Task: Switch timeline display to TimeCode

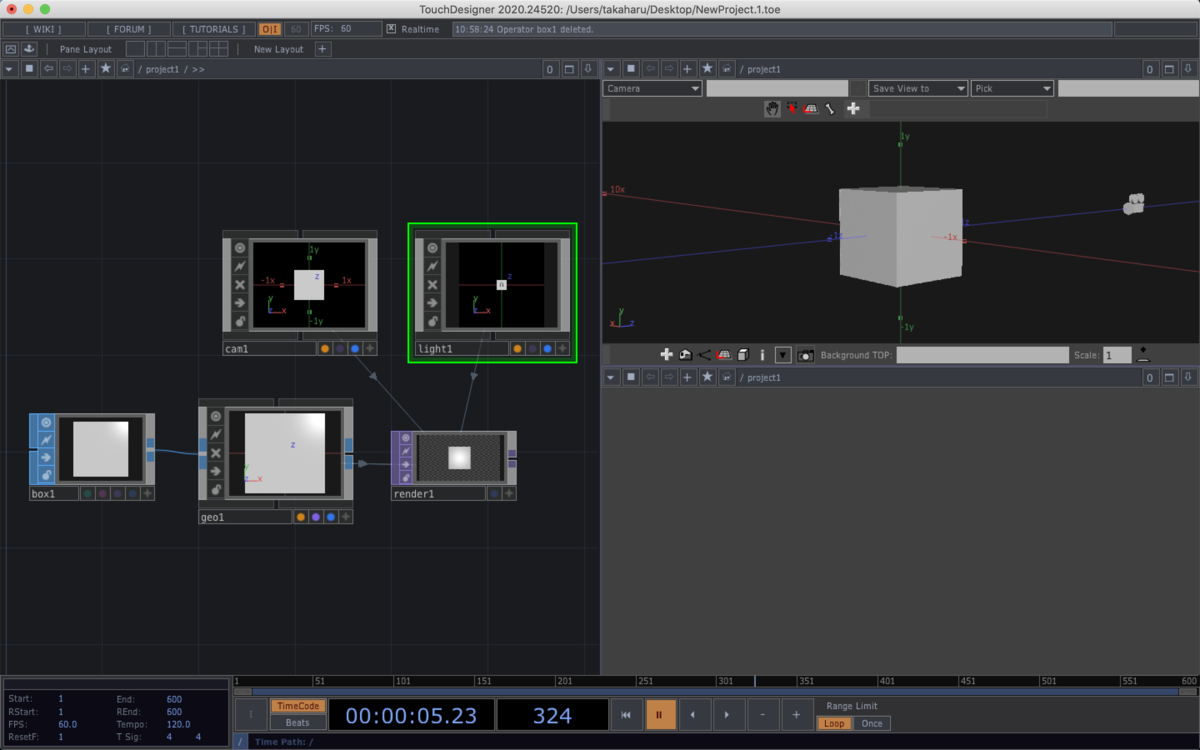Action: click(298, 706)
